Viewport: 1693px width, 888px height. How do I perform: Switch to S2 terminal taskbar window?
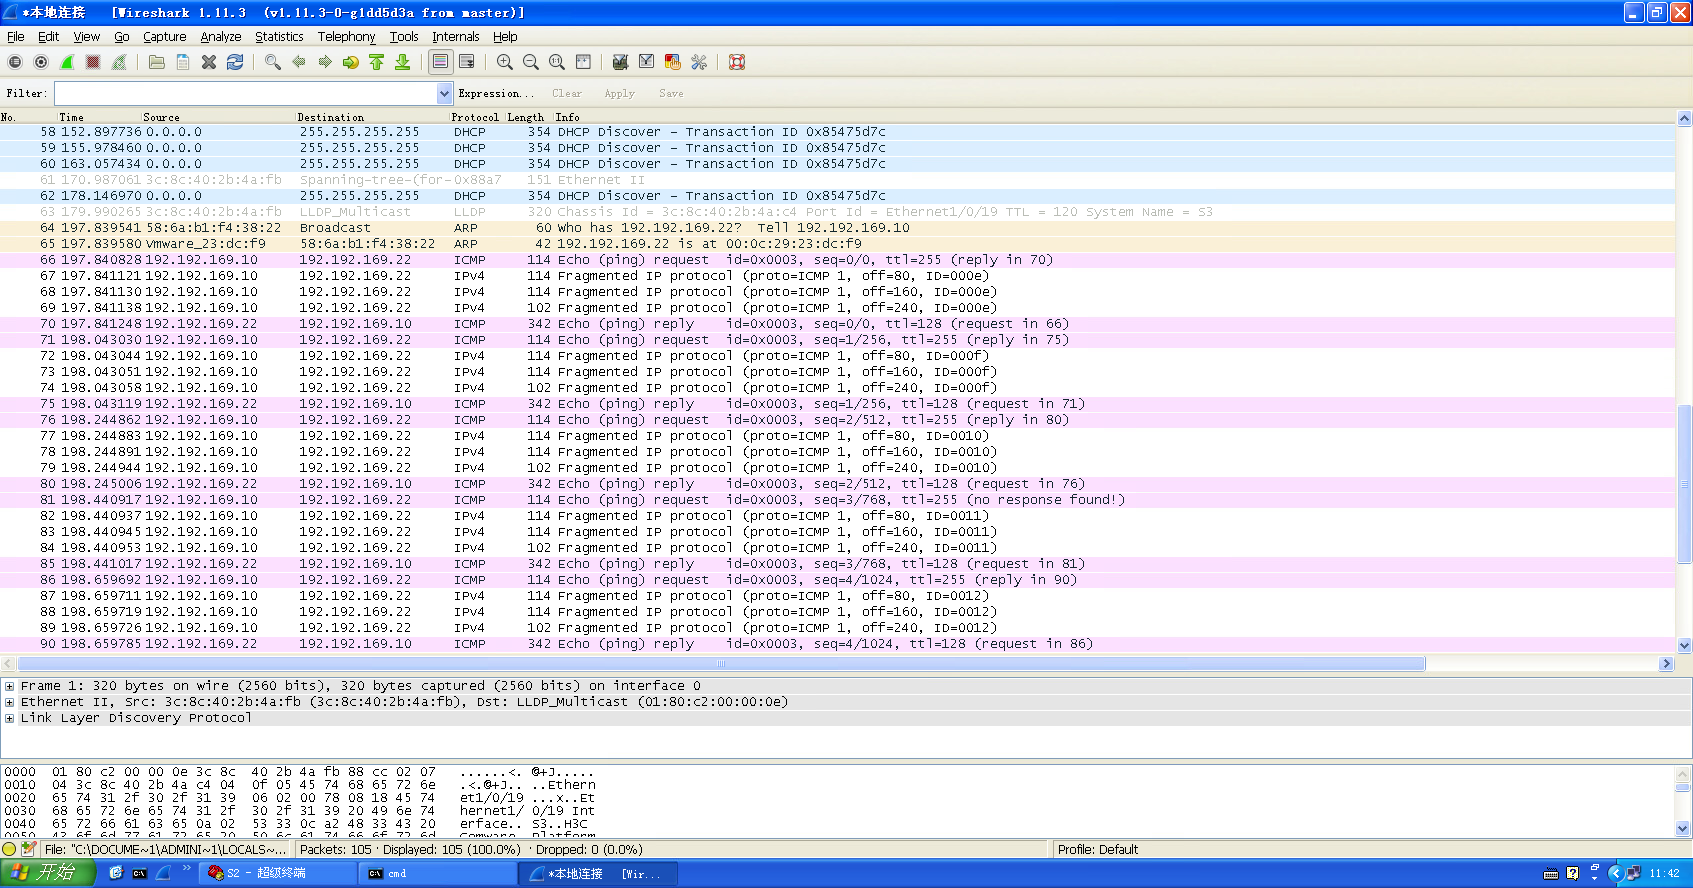click(x=278, y=874)
